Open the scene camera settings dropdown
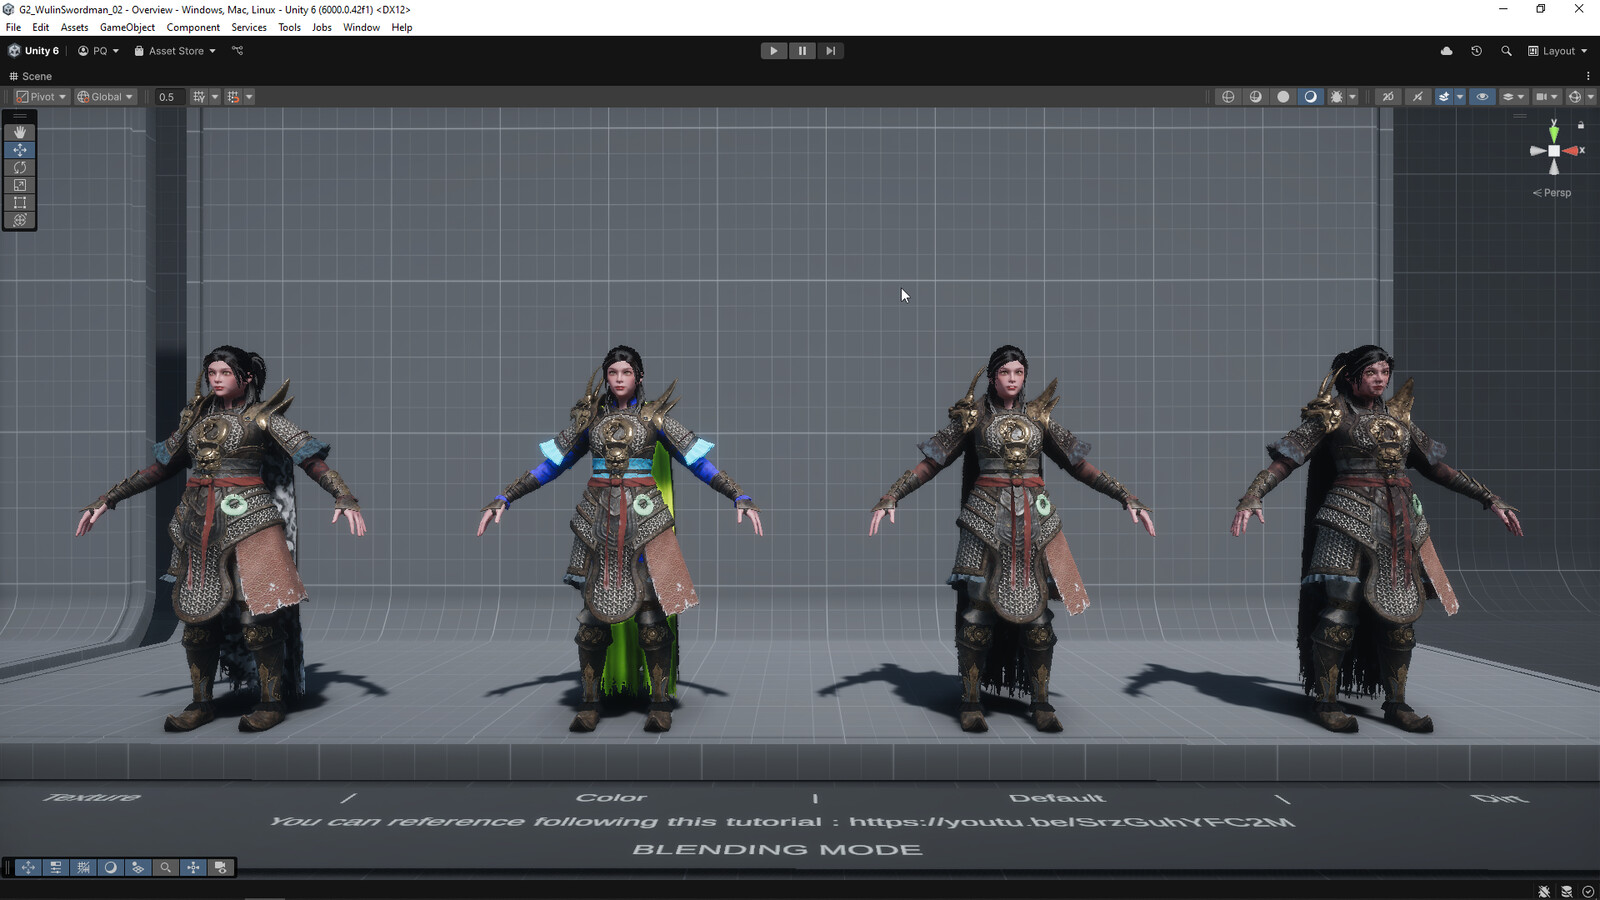1600x900 pixels. [x=1546, y=97]
